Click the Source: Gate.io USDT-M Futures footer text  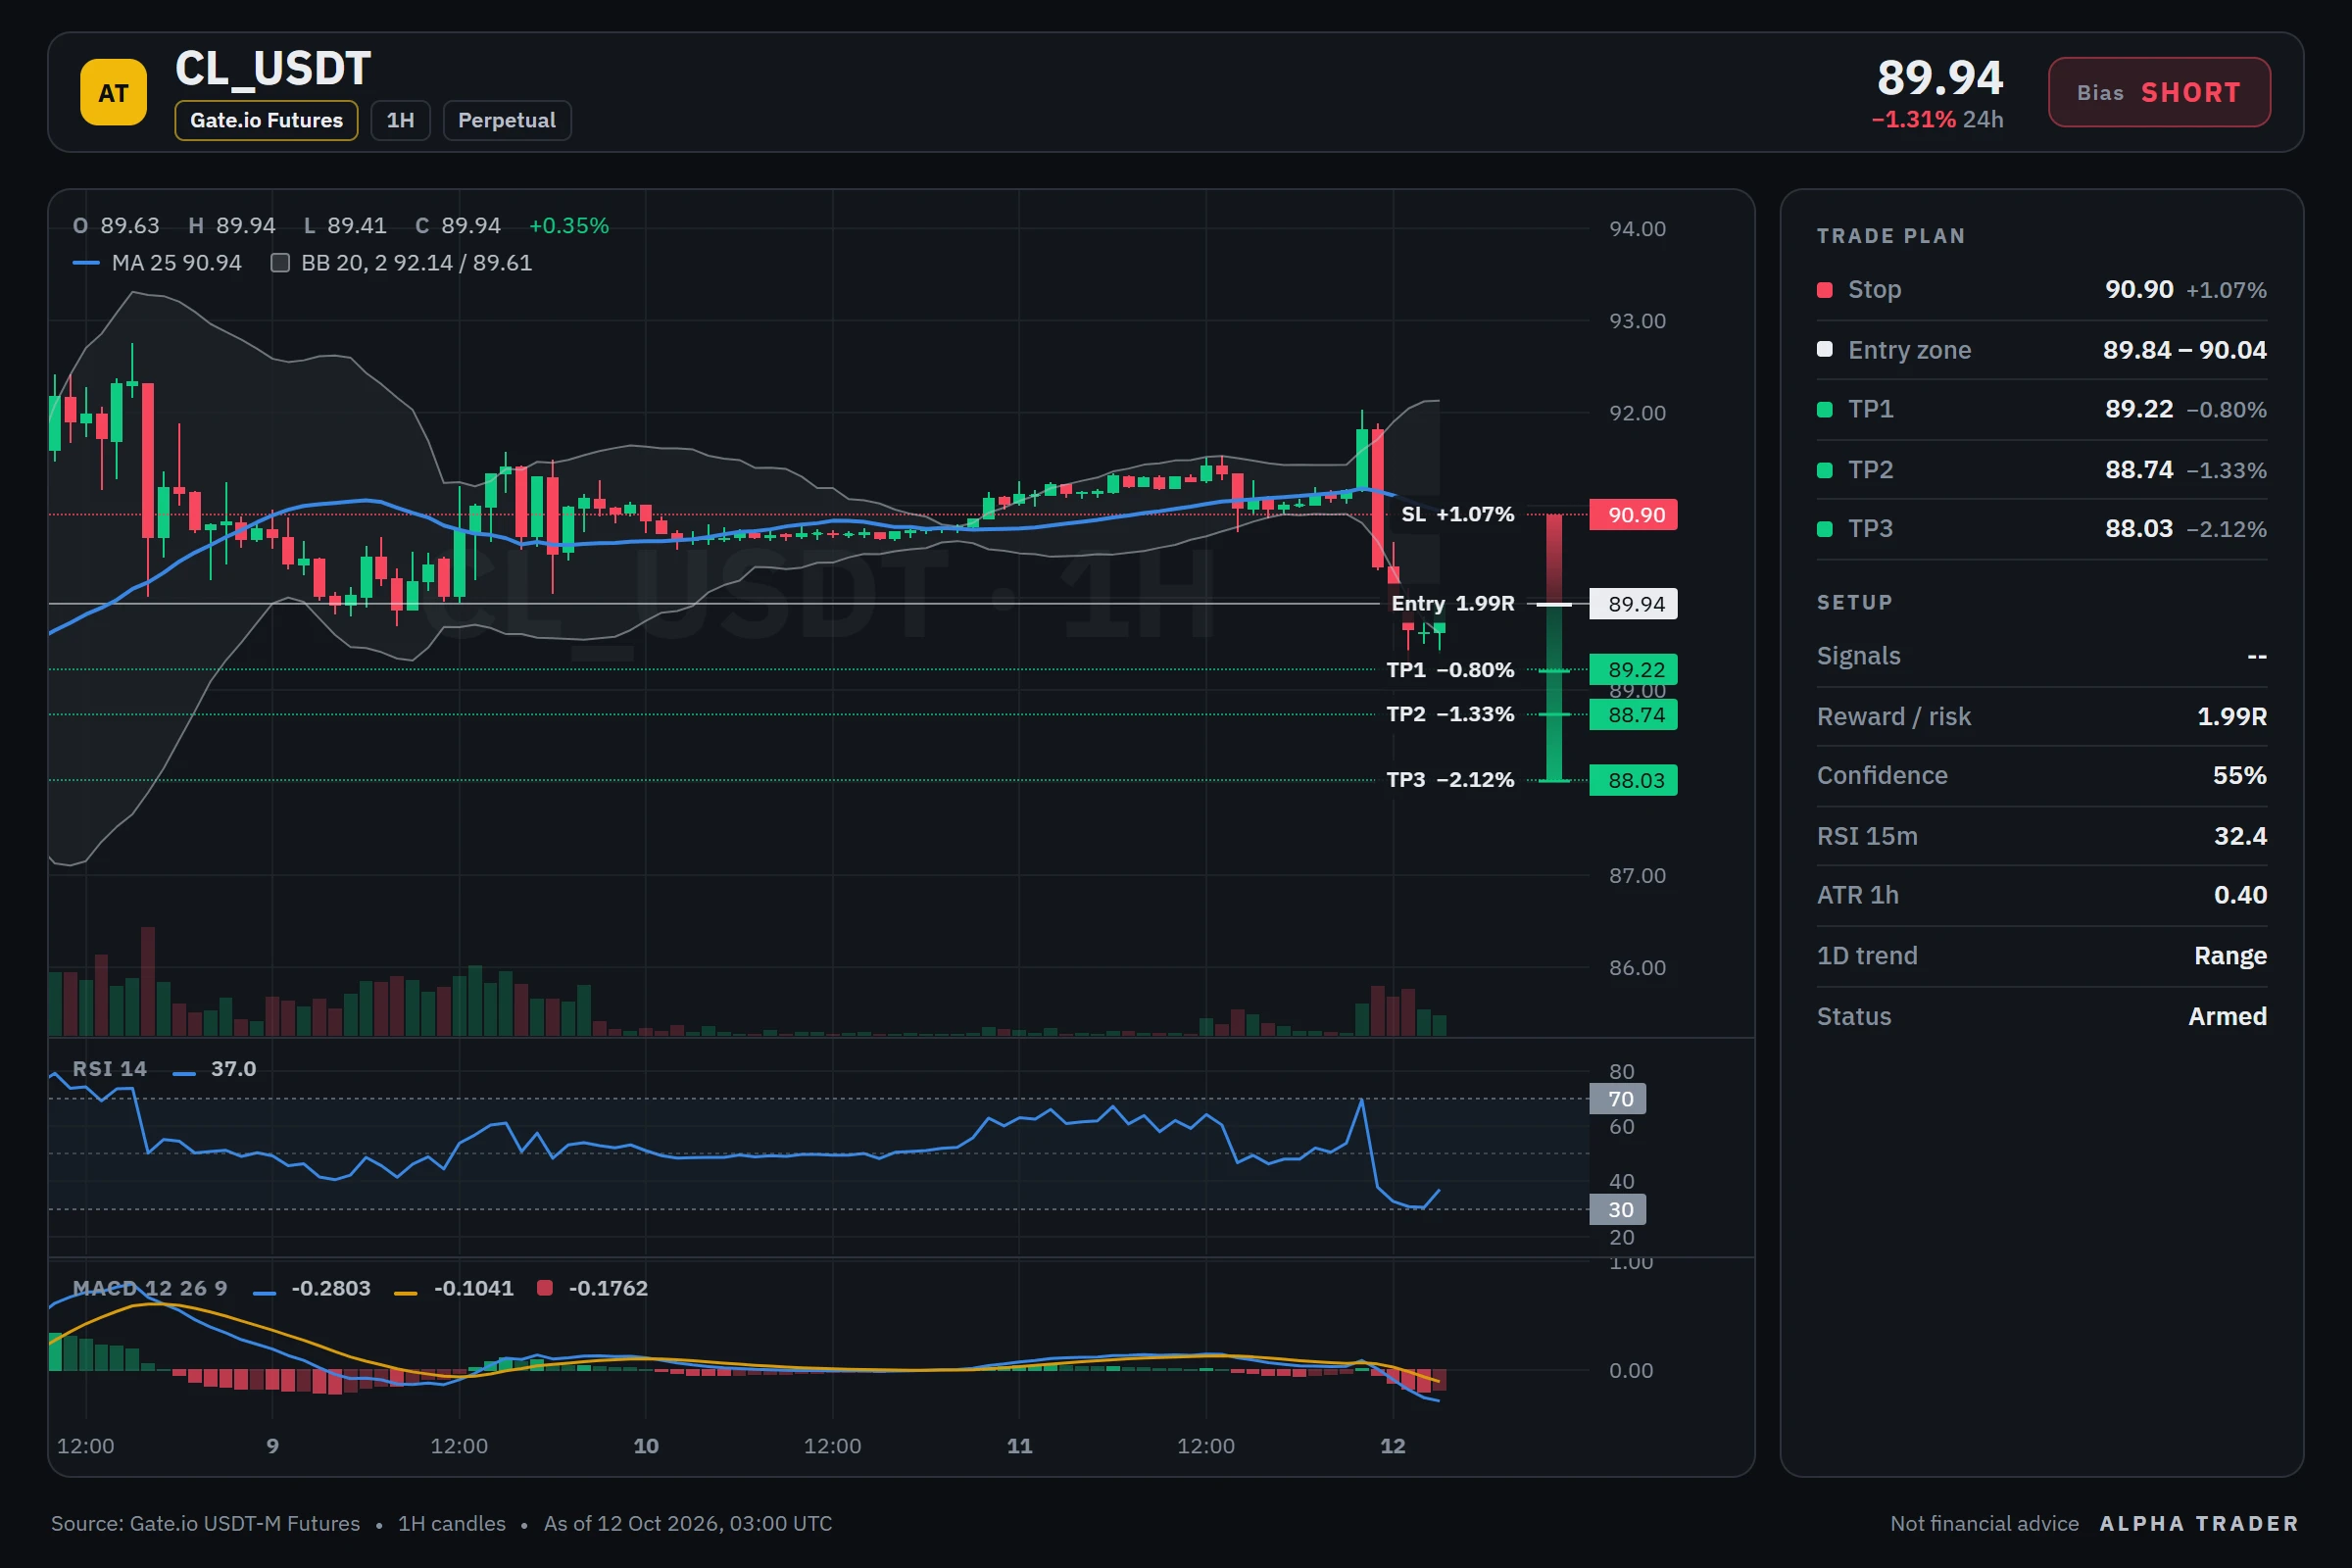tap(205, 1523)
